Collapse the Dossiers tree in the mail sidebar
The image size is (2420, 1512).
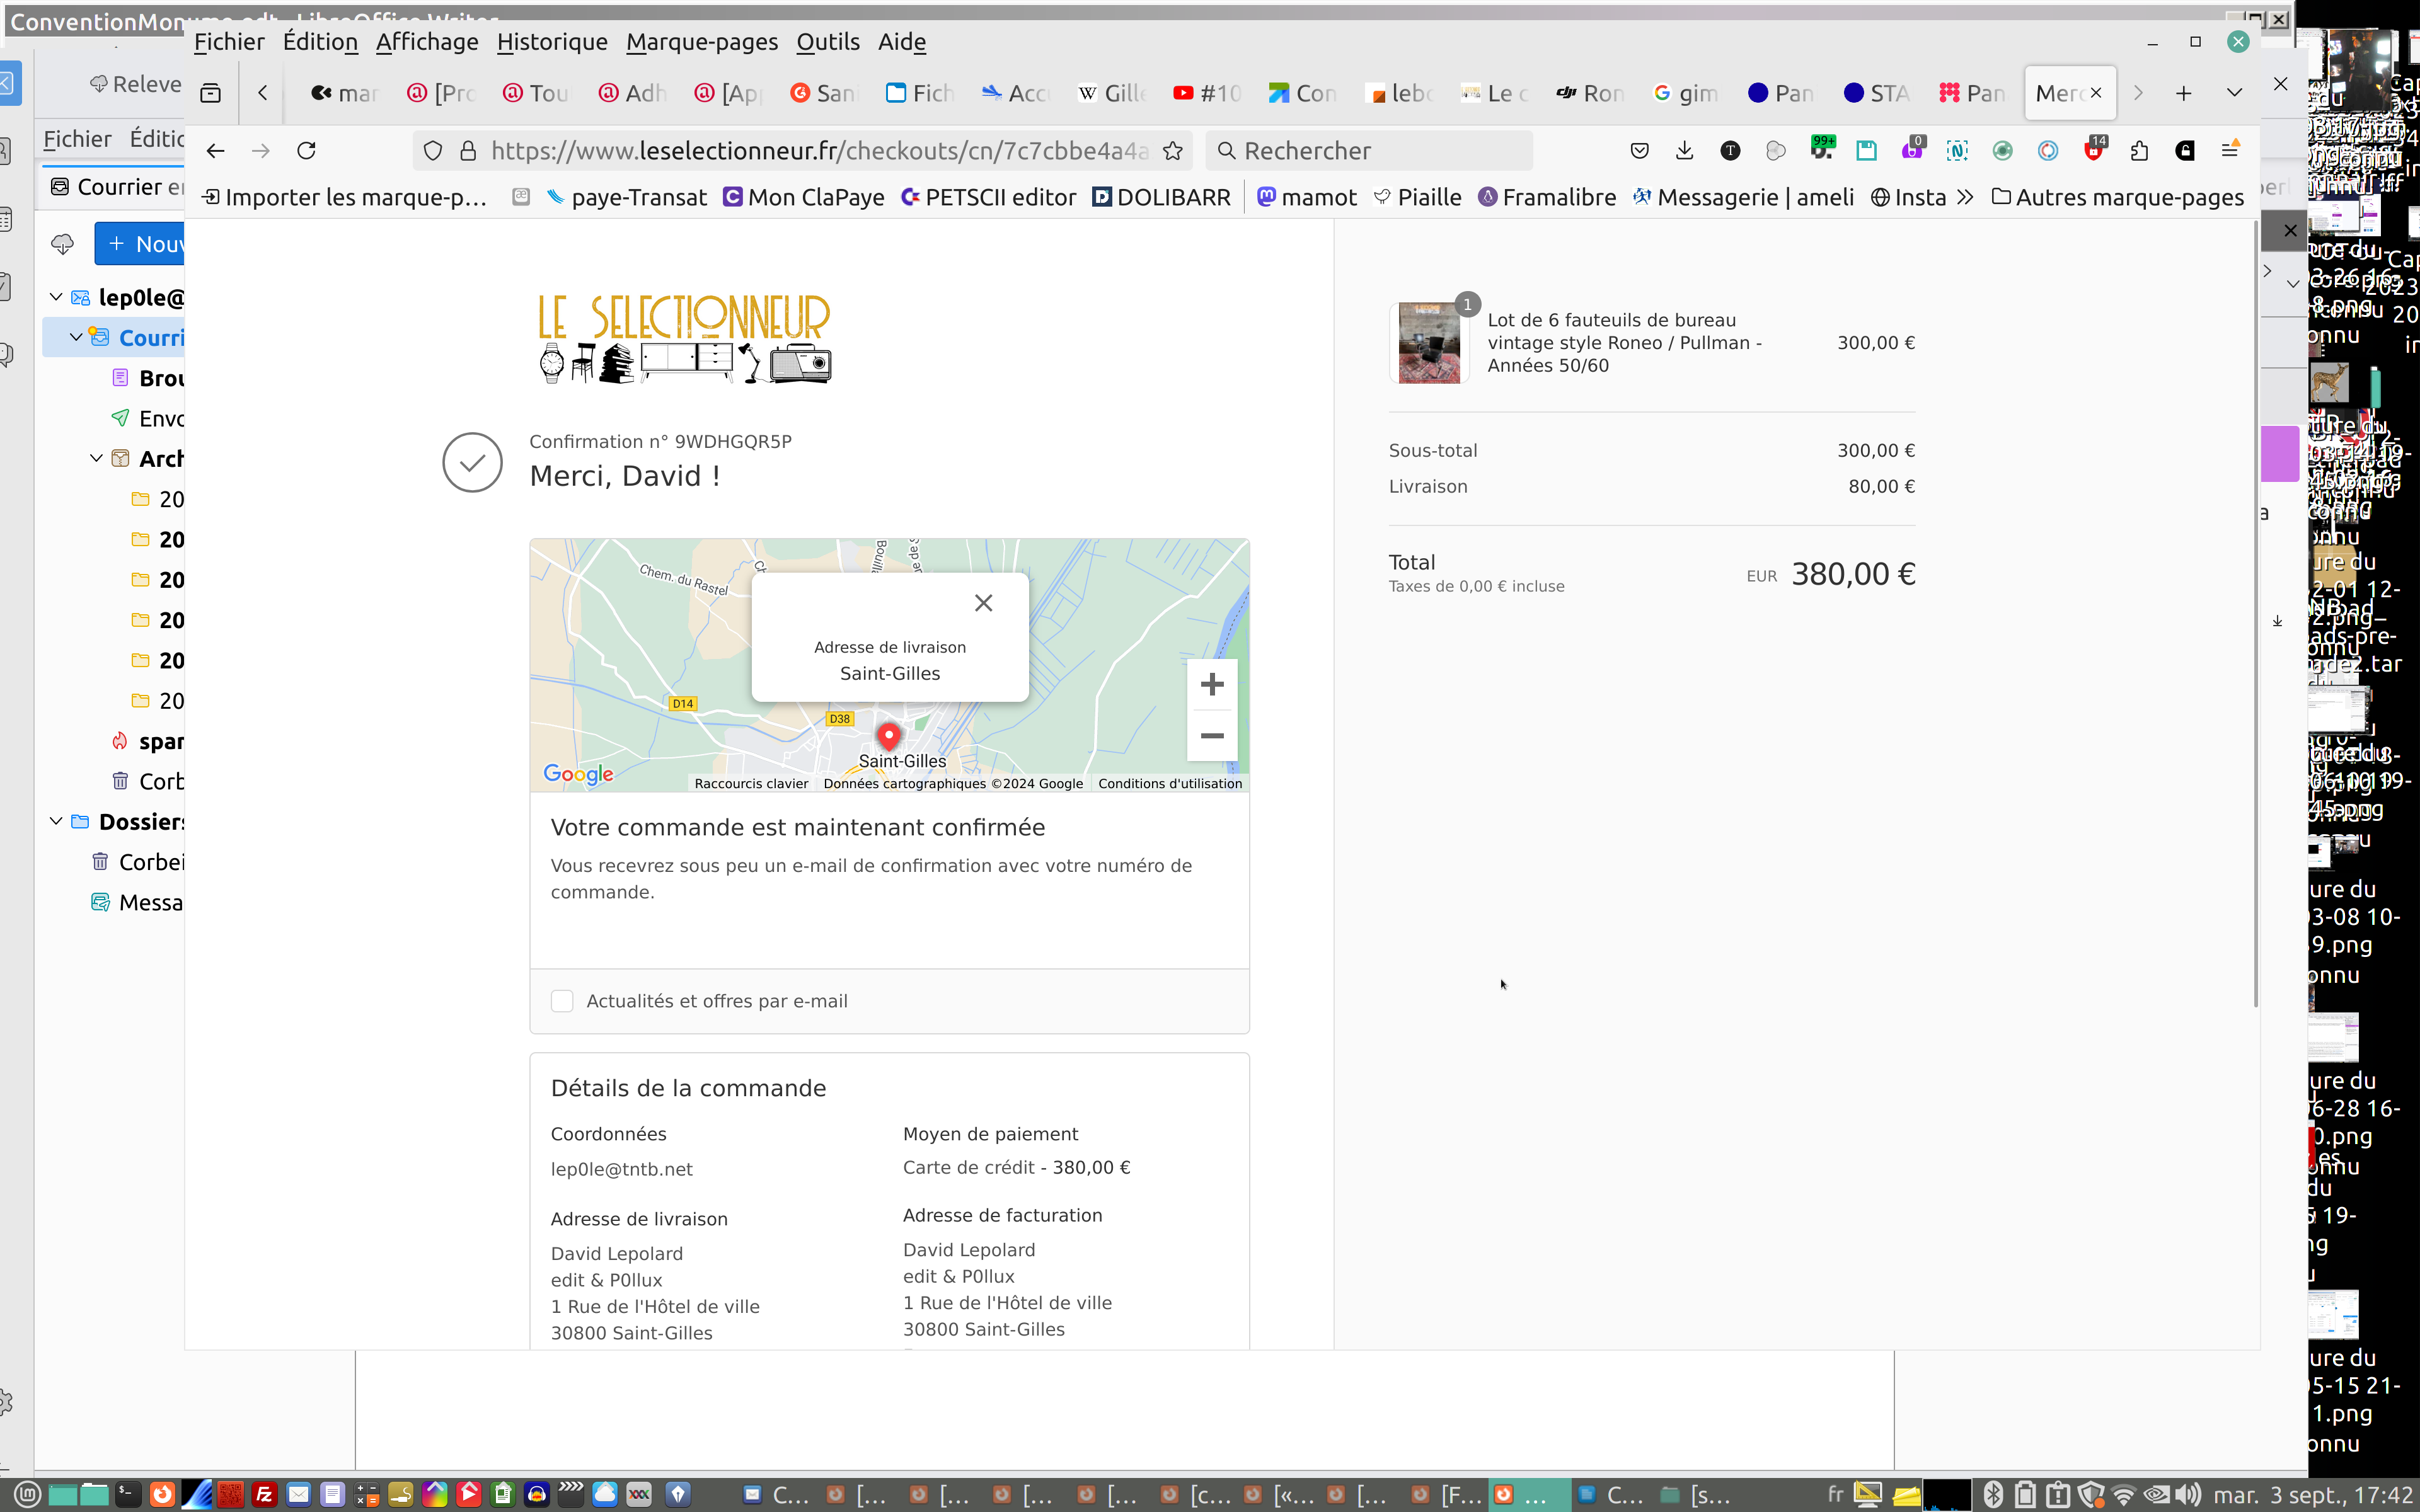click(x=56, y=821)
